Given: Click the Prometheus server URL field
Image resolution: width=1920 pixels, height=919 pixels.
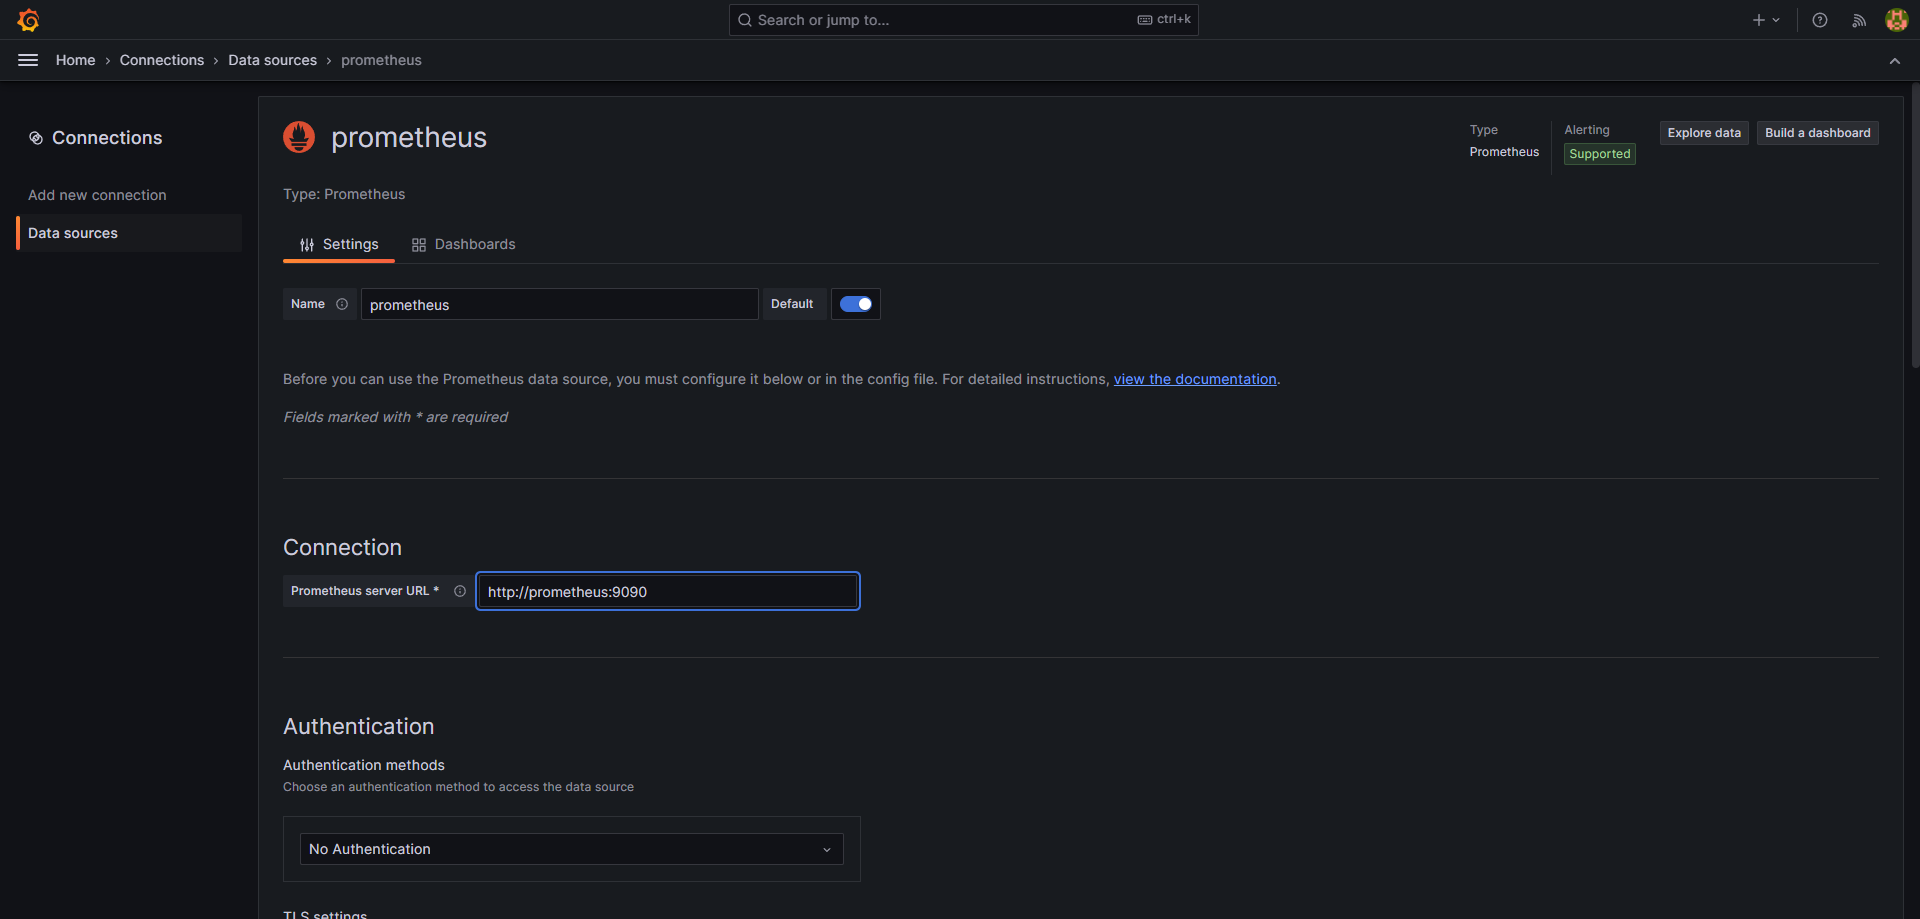Looking at the screenshot, I should click(x=667, y=591).
